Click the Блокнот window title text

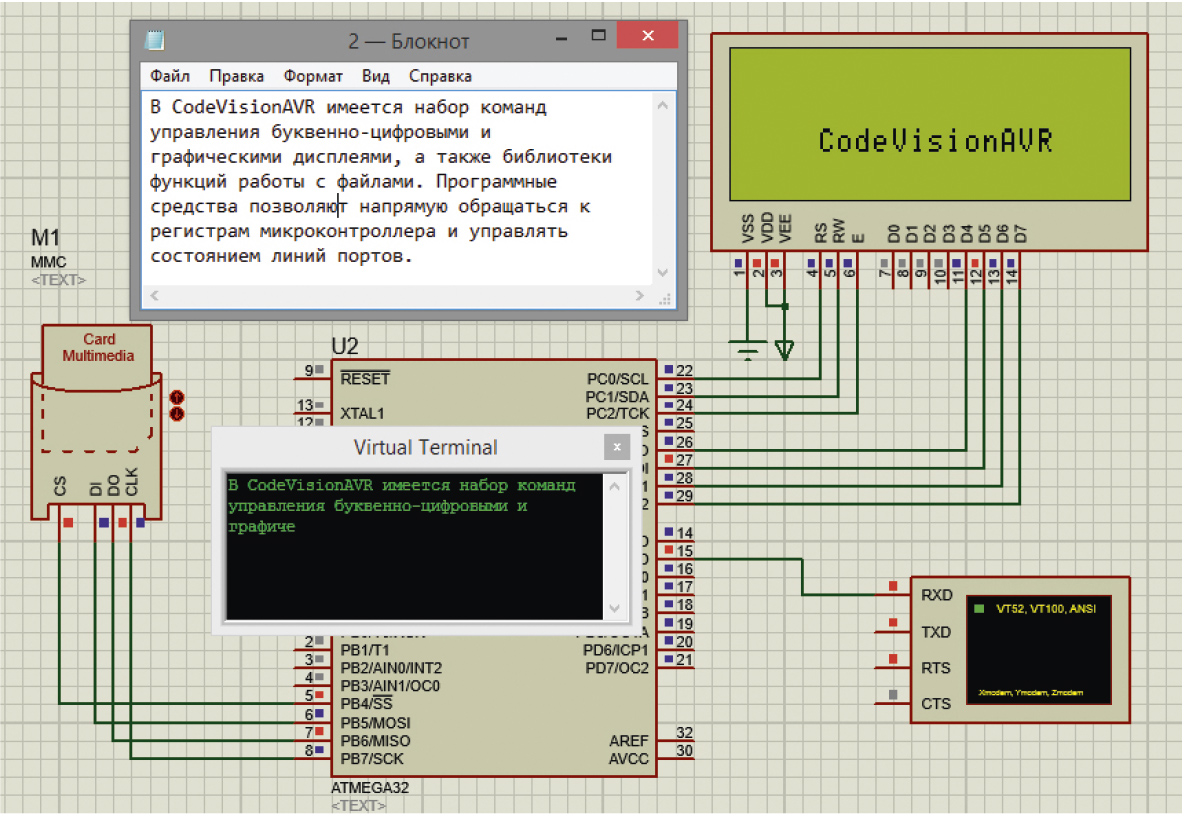tap(409, 42)
